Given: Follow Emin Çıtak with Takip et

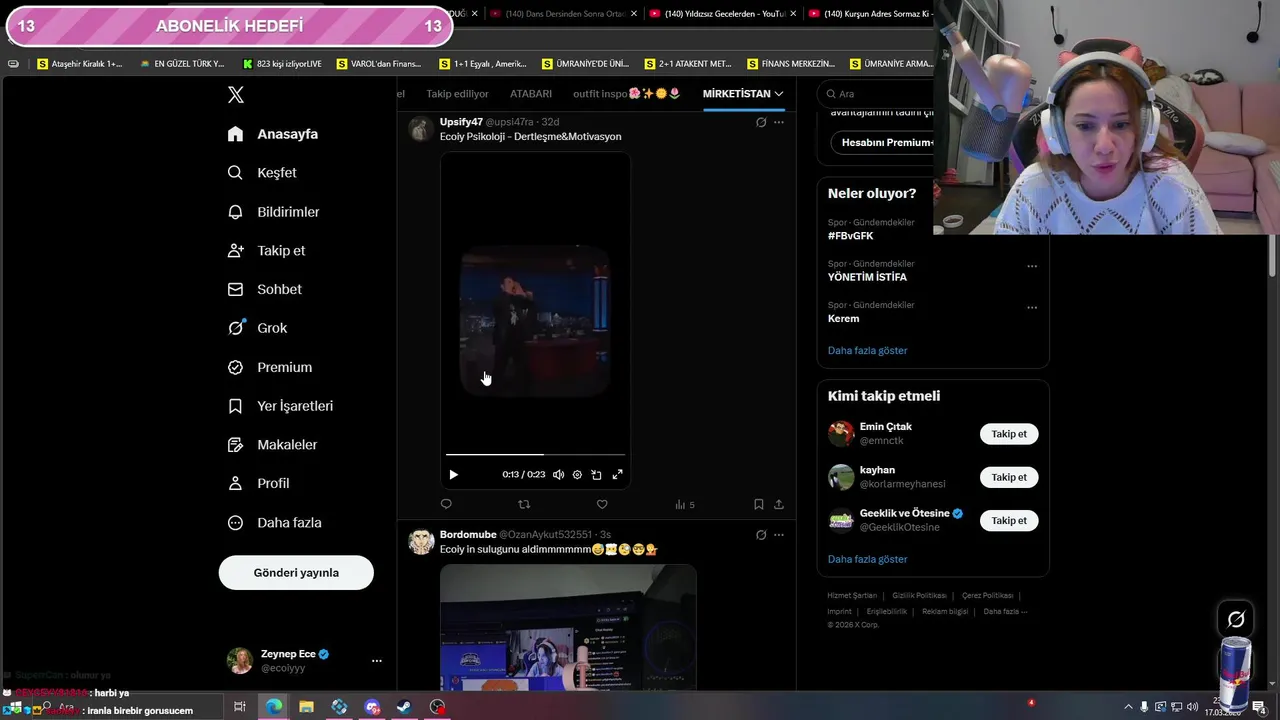Looking at the screenshot, I should pos(1009,434).
